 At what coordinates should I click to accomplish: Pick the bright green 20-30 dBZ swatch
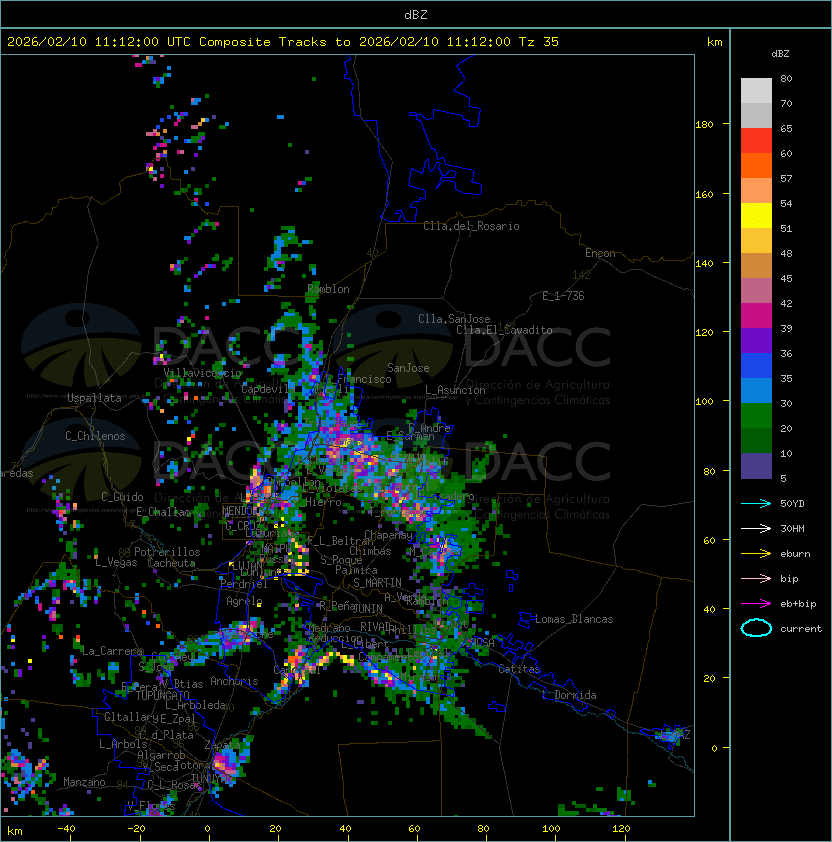[756, 416]
